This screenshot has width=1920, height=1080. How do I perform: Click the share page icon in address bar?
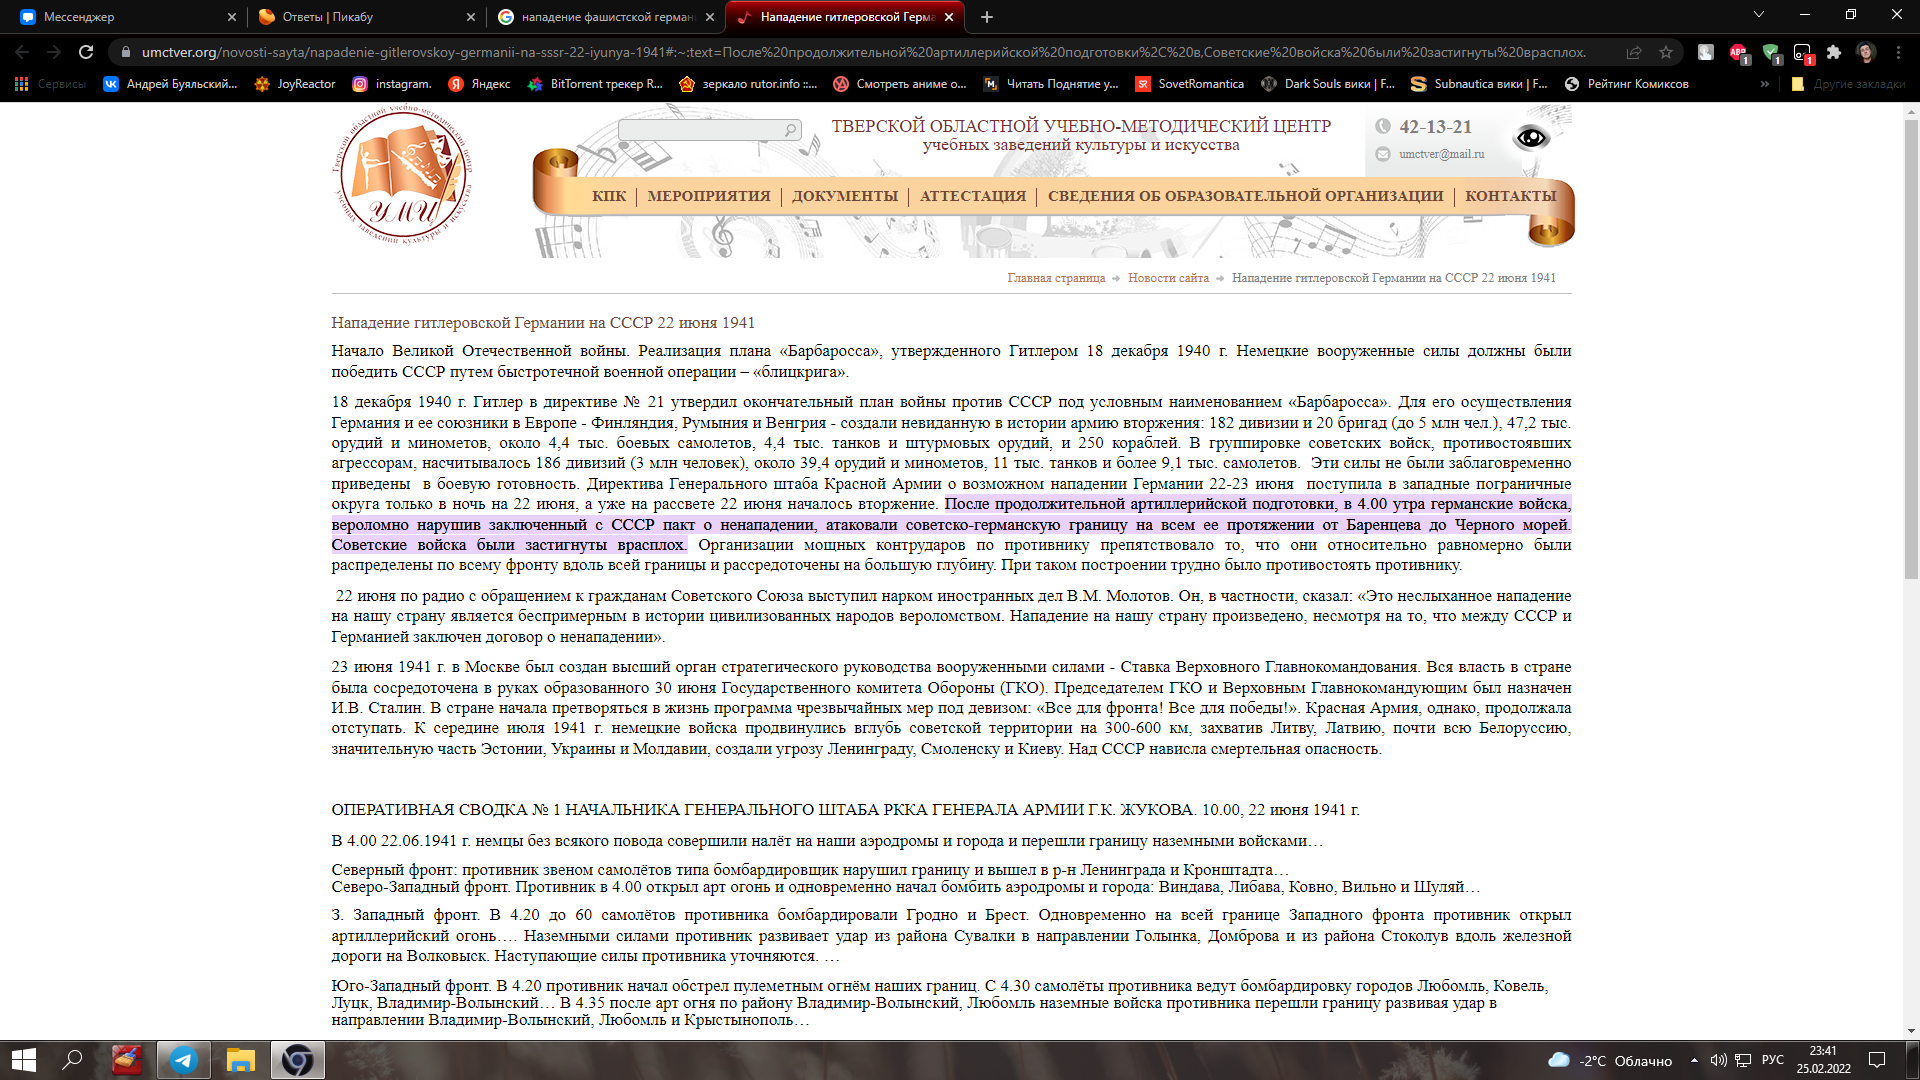1634,52
